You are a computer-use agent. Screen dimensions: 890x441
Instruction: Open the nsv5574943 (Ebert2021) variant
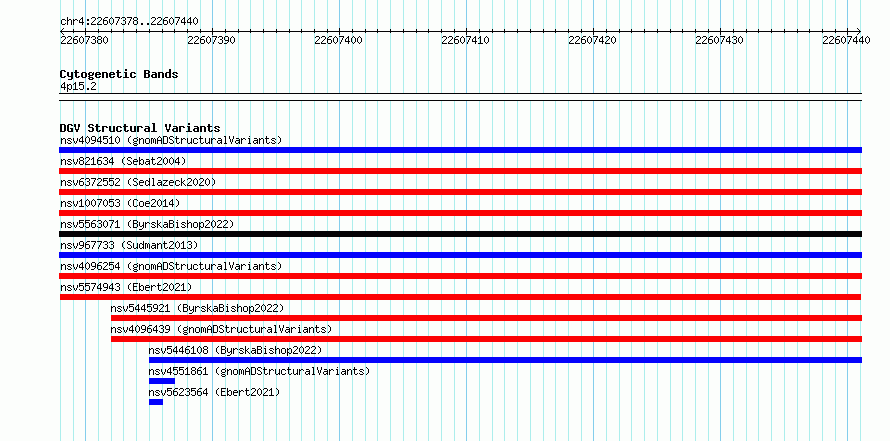(x=126, y=287)
